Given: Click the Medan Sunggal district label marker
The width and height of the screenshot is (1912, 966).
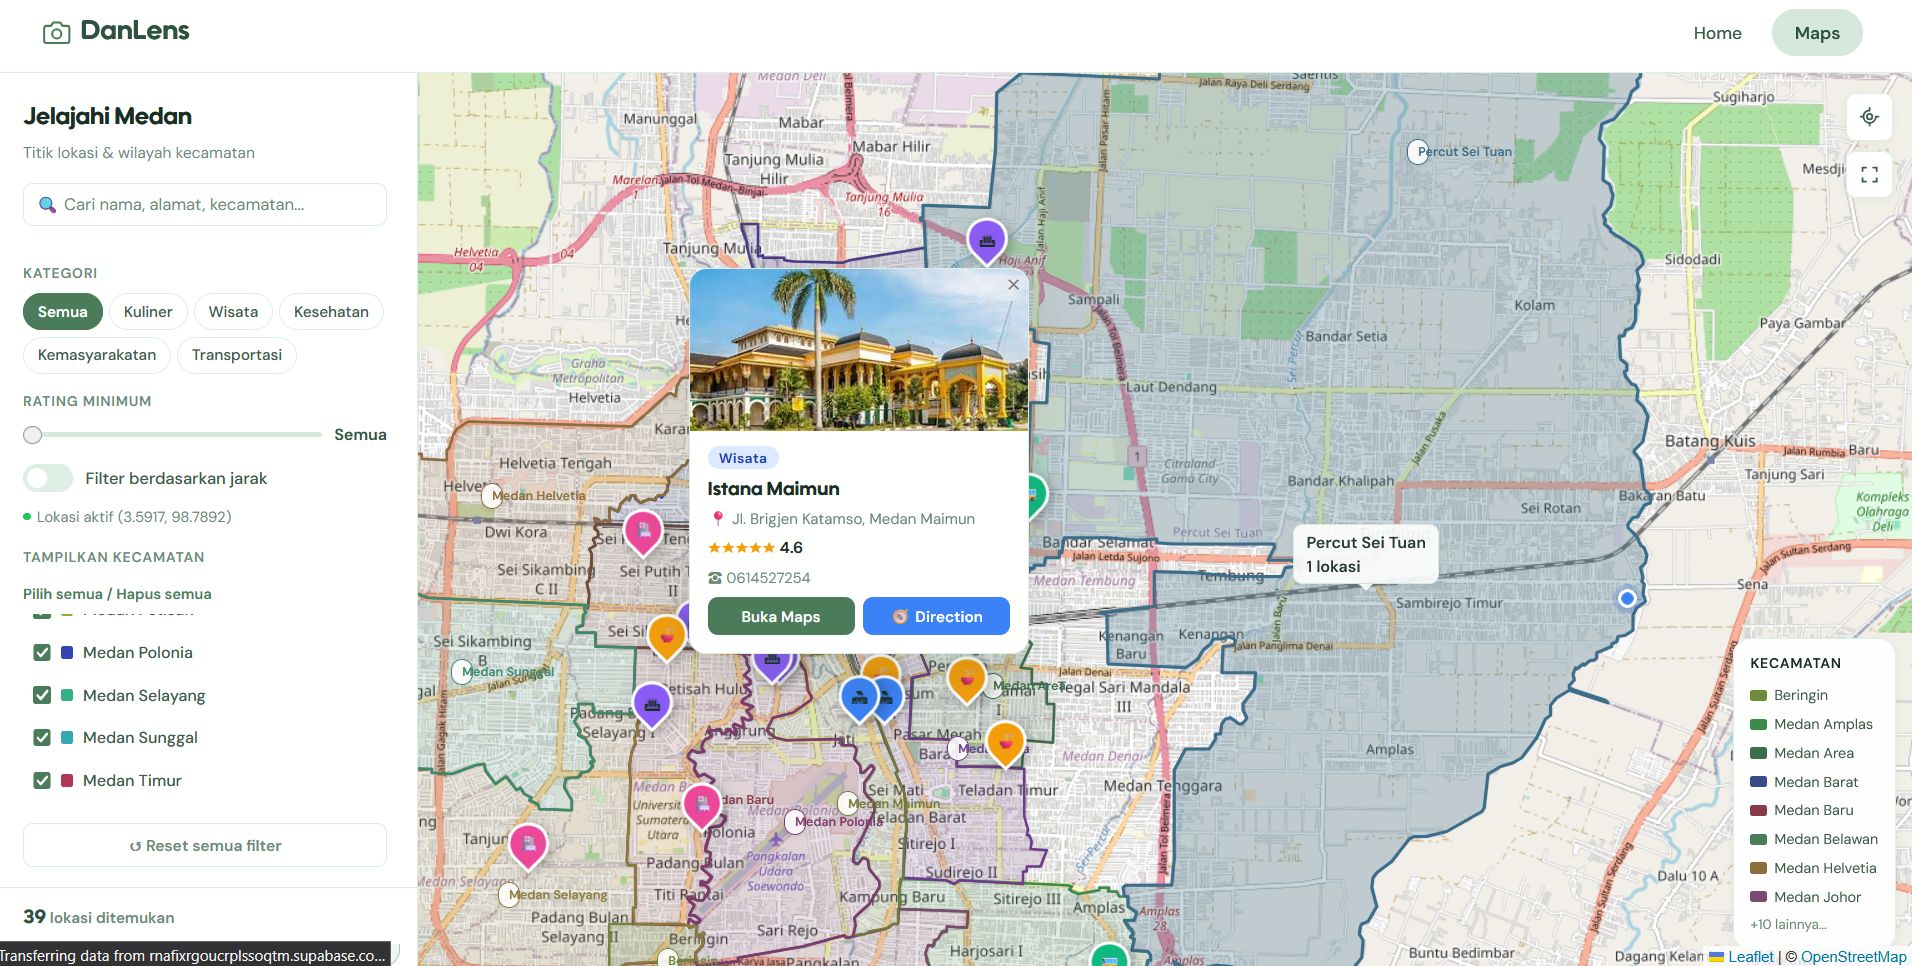Looking at the screenshot, I should 462,672.
